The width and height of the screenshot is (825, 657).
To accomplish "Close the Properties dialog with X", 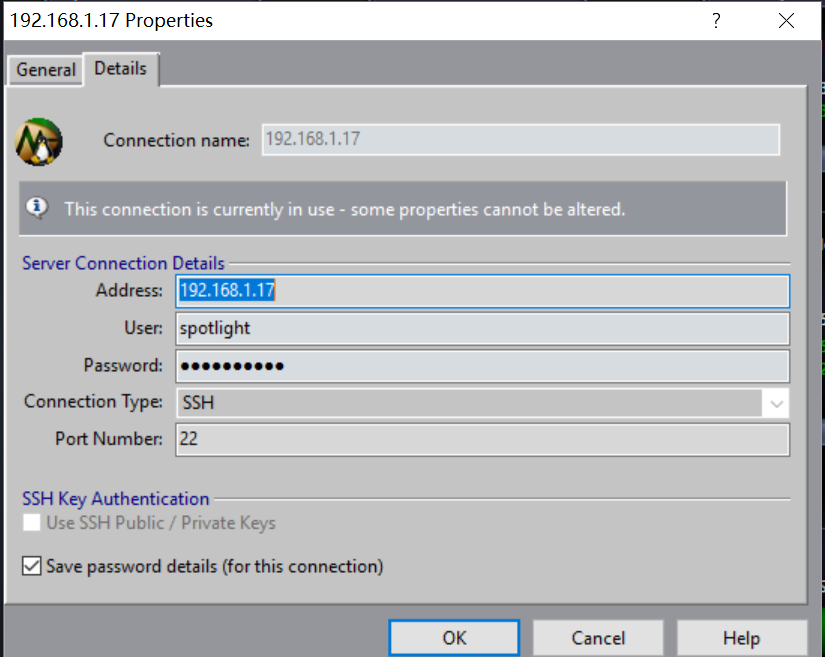I will [786, 20].
